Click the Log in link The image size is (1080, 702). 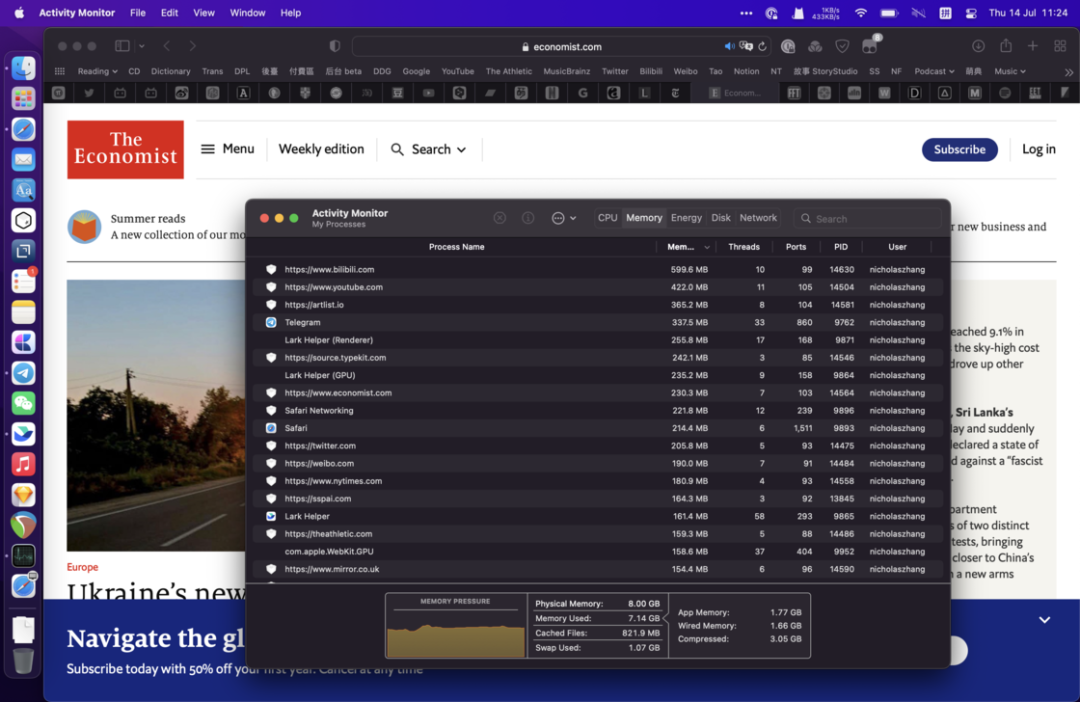1038,149
